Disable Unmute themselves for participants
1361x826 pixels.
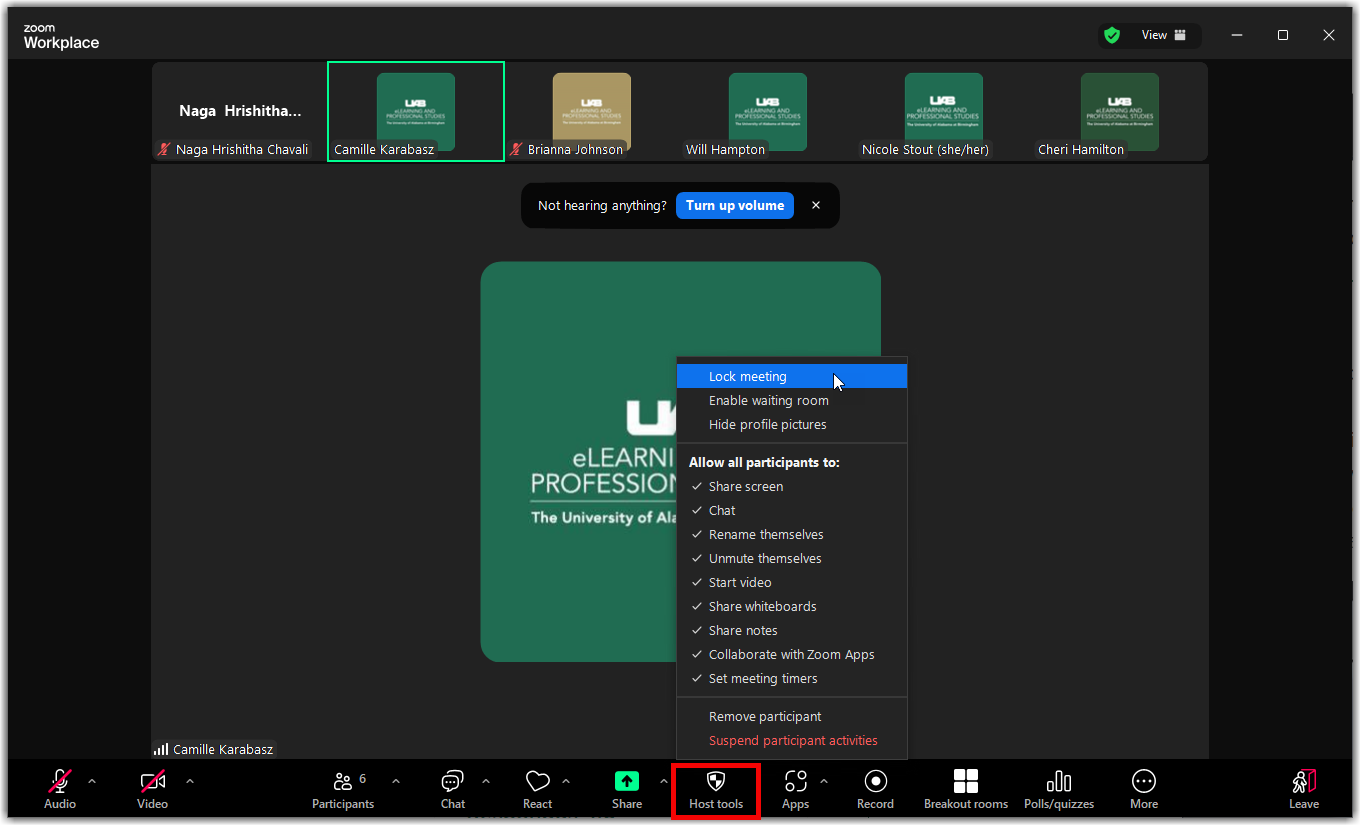coord(765,559)
